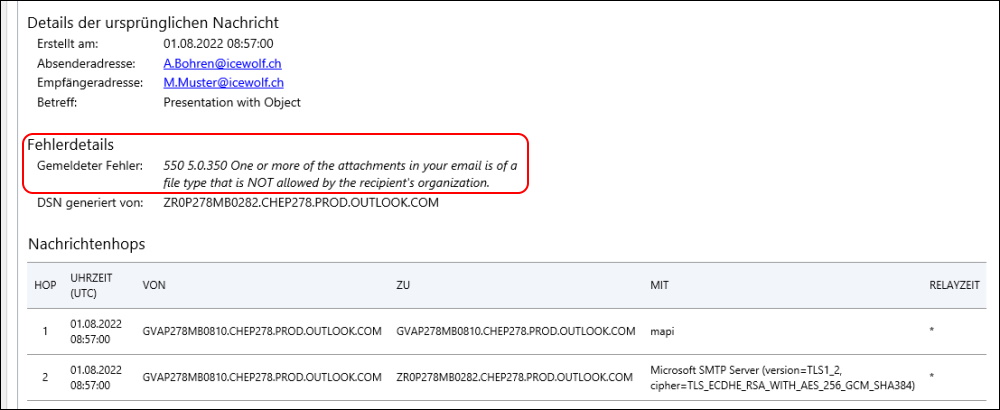Image resolution: width=1000 pixels, height=410 pixels.
Task: Open the A.Bohren@icewolf.ch sender address link
Action: (223, 64)
